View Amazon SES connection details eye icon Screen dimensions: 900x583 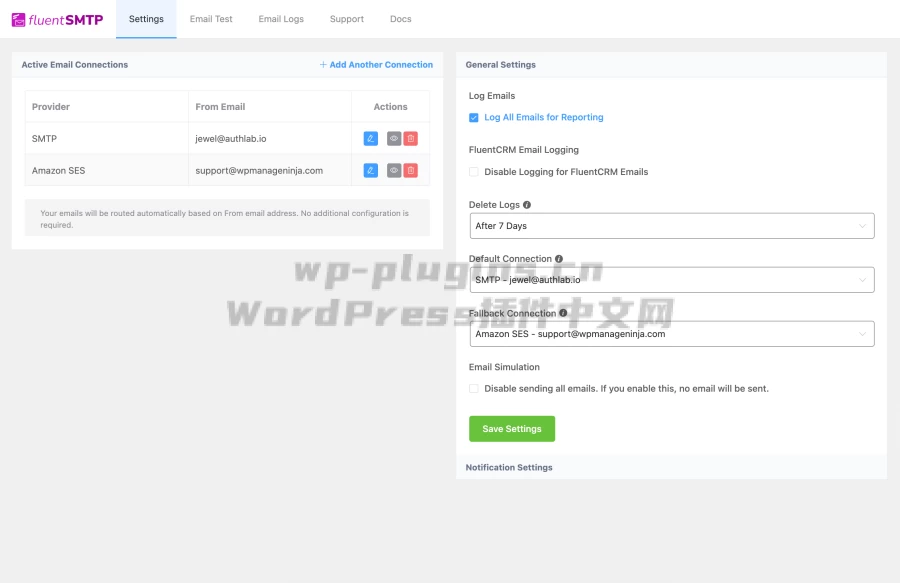coord(394,170)
